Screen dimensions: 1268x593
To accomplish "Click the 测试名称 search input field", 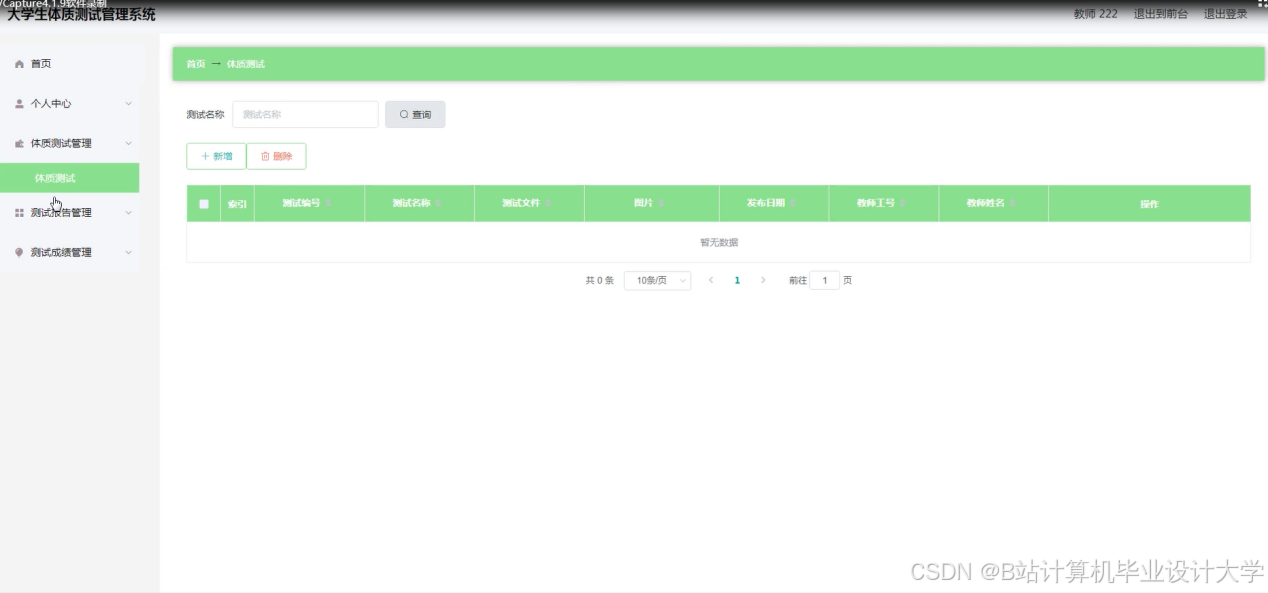I will coord(305,115).
